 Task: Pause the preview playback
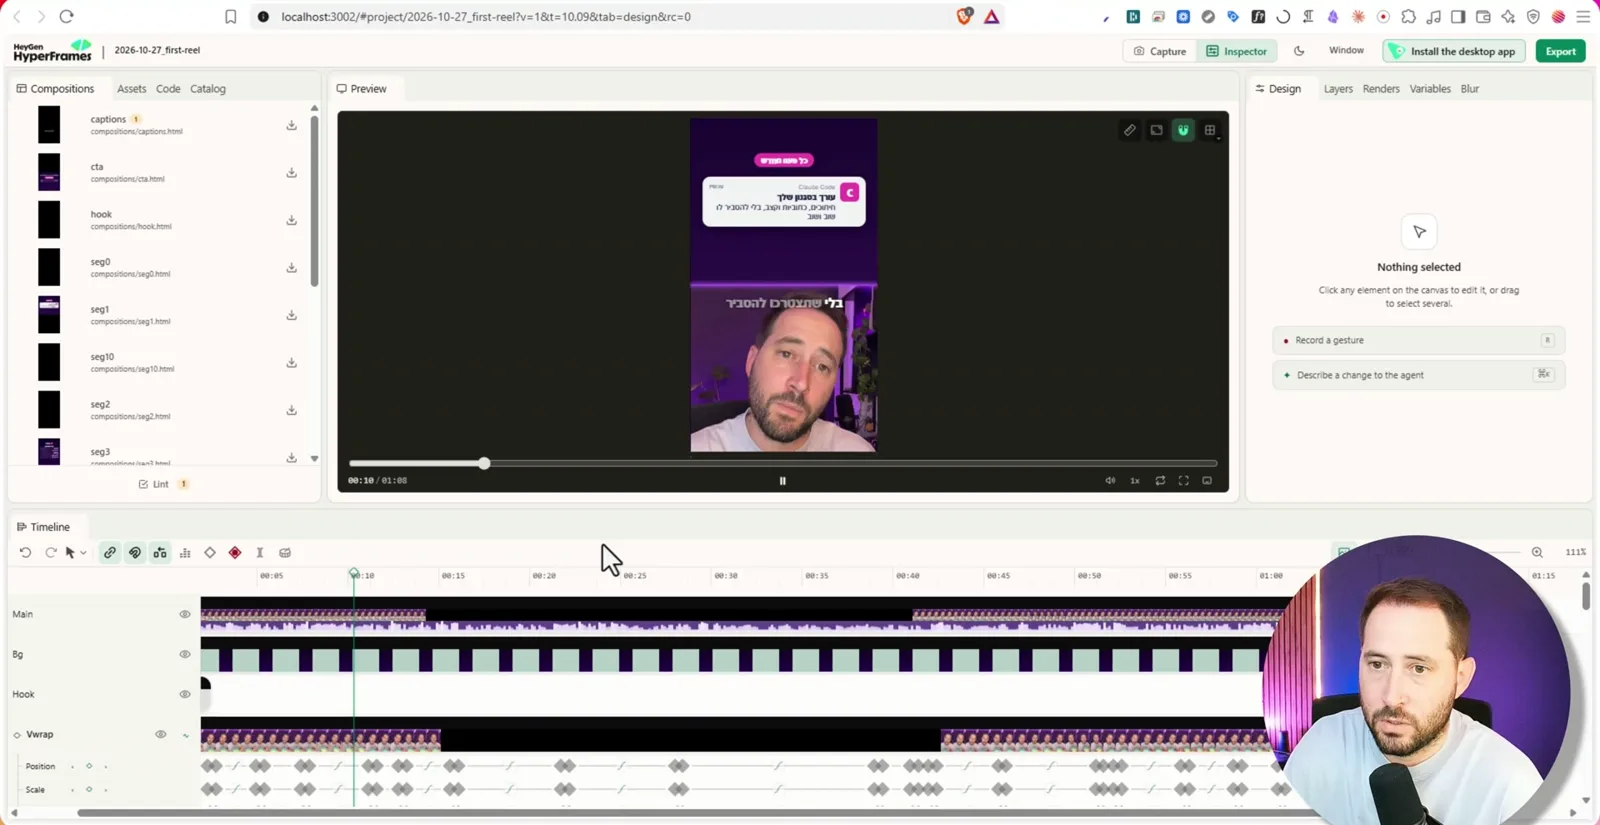pyautogui.click(x=782, y=481)
